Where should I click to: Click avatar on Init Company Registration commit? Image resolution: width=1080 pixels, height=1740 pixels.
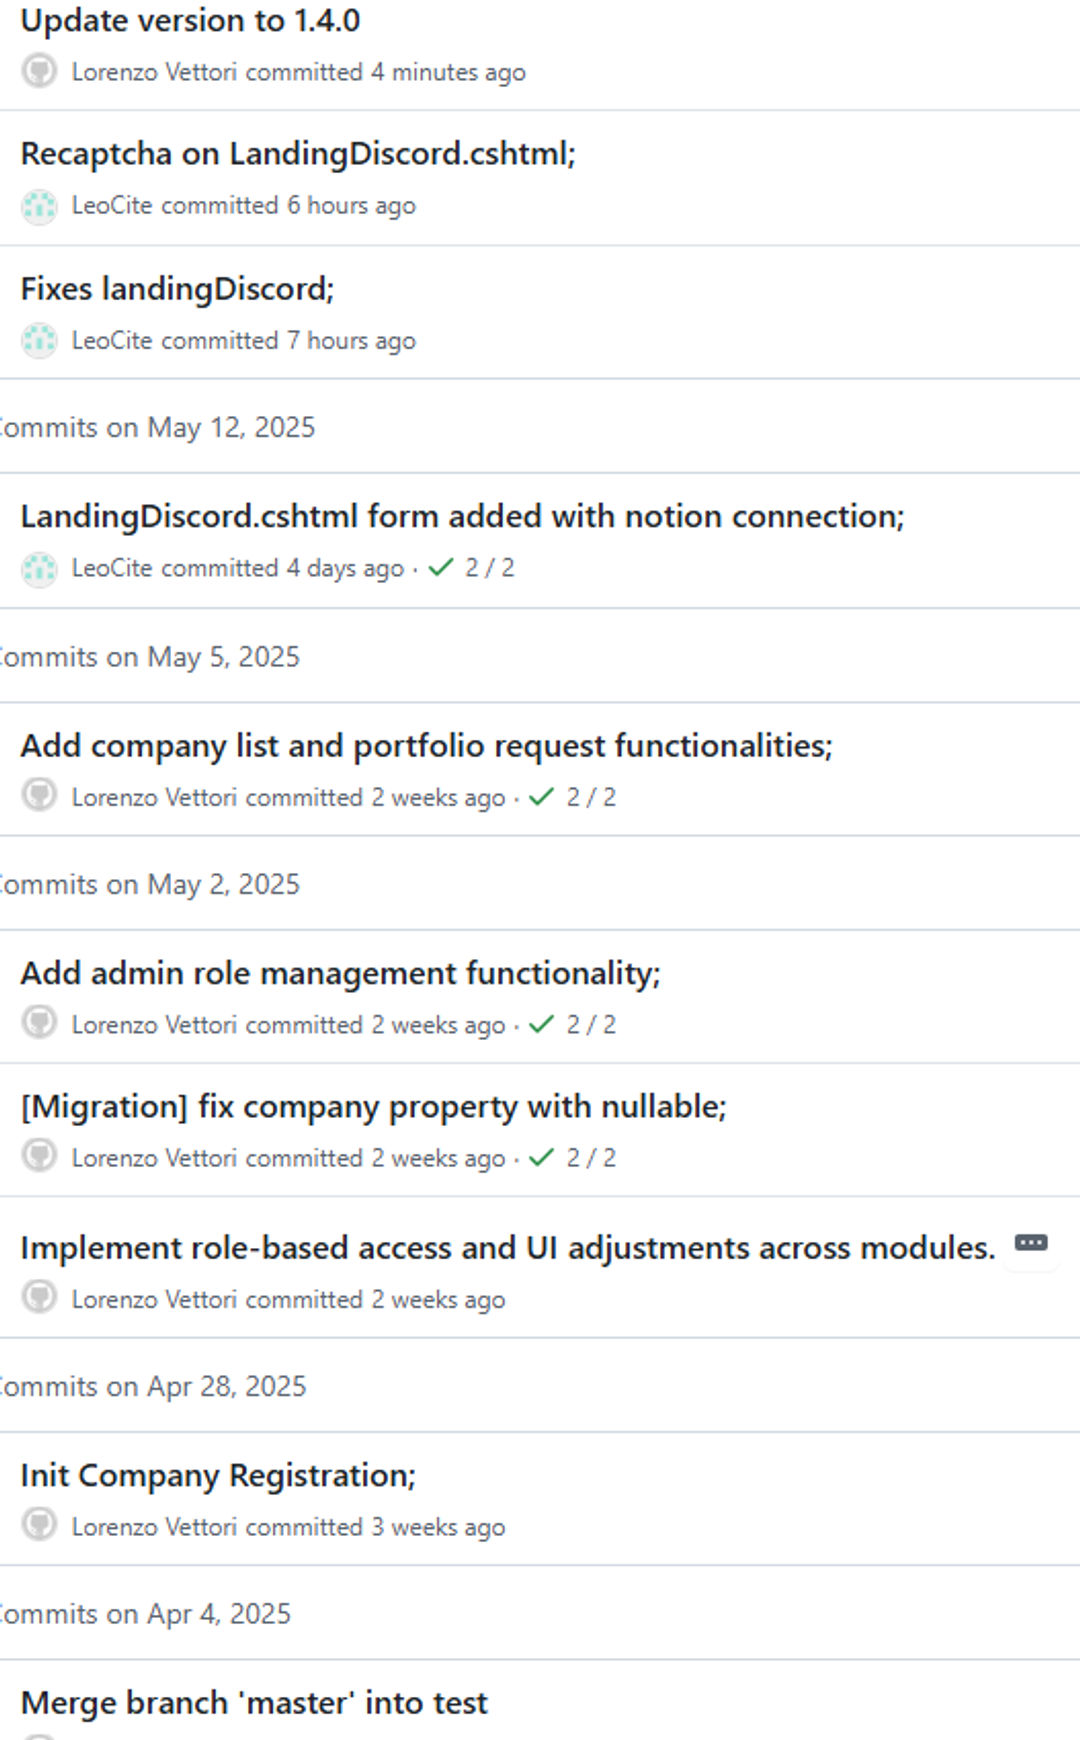[39, 1526]
